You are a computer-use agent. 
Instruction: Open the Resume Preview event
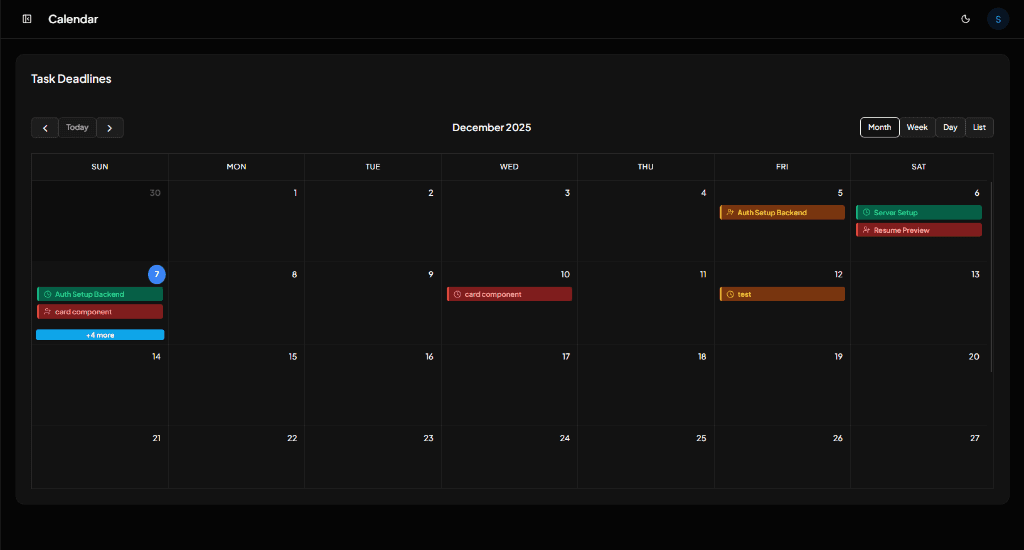pos(918,231)
